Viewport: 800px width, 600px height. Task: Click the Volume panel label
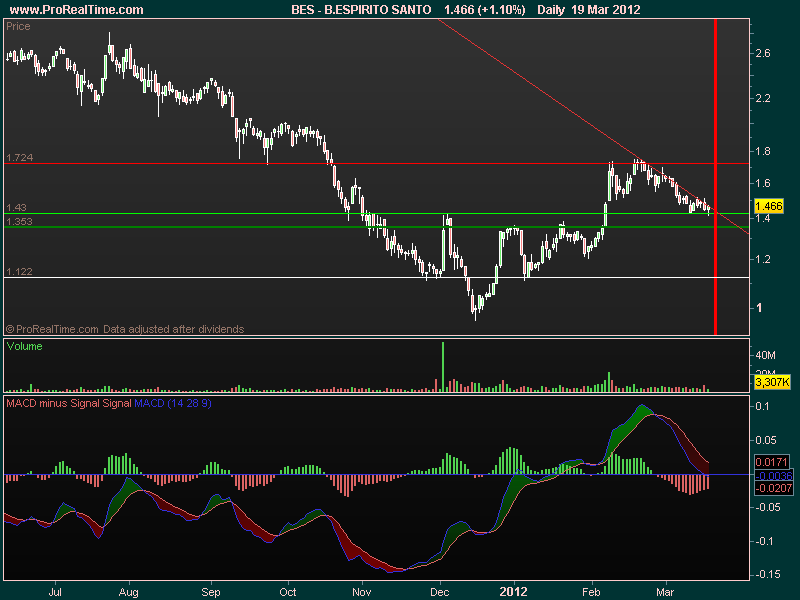coord(24,346)
